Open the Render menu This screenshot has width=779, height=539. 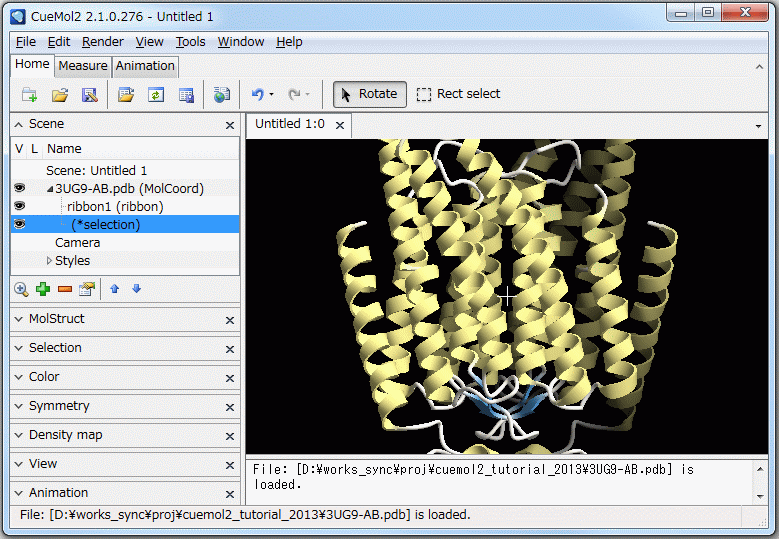pyautogui.click(x=103, y=42)
